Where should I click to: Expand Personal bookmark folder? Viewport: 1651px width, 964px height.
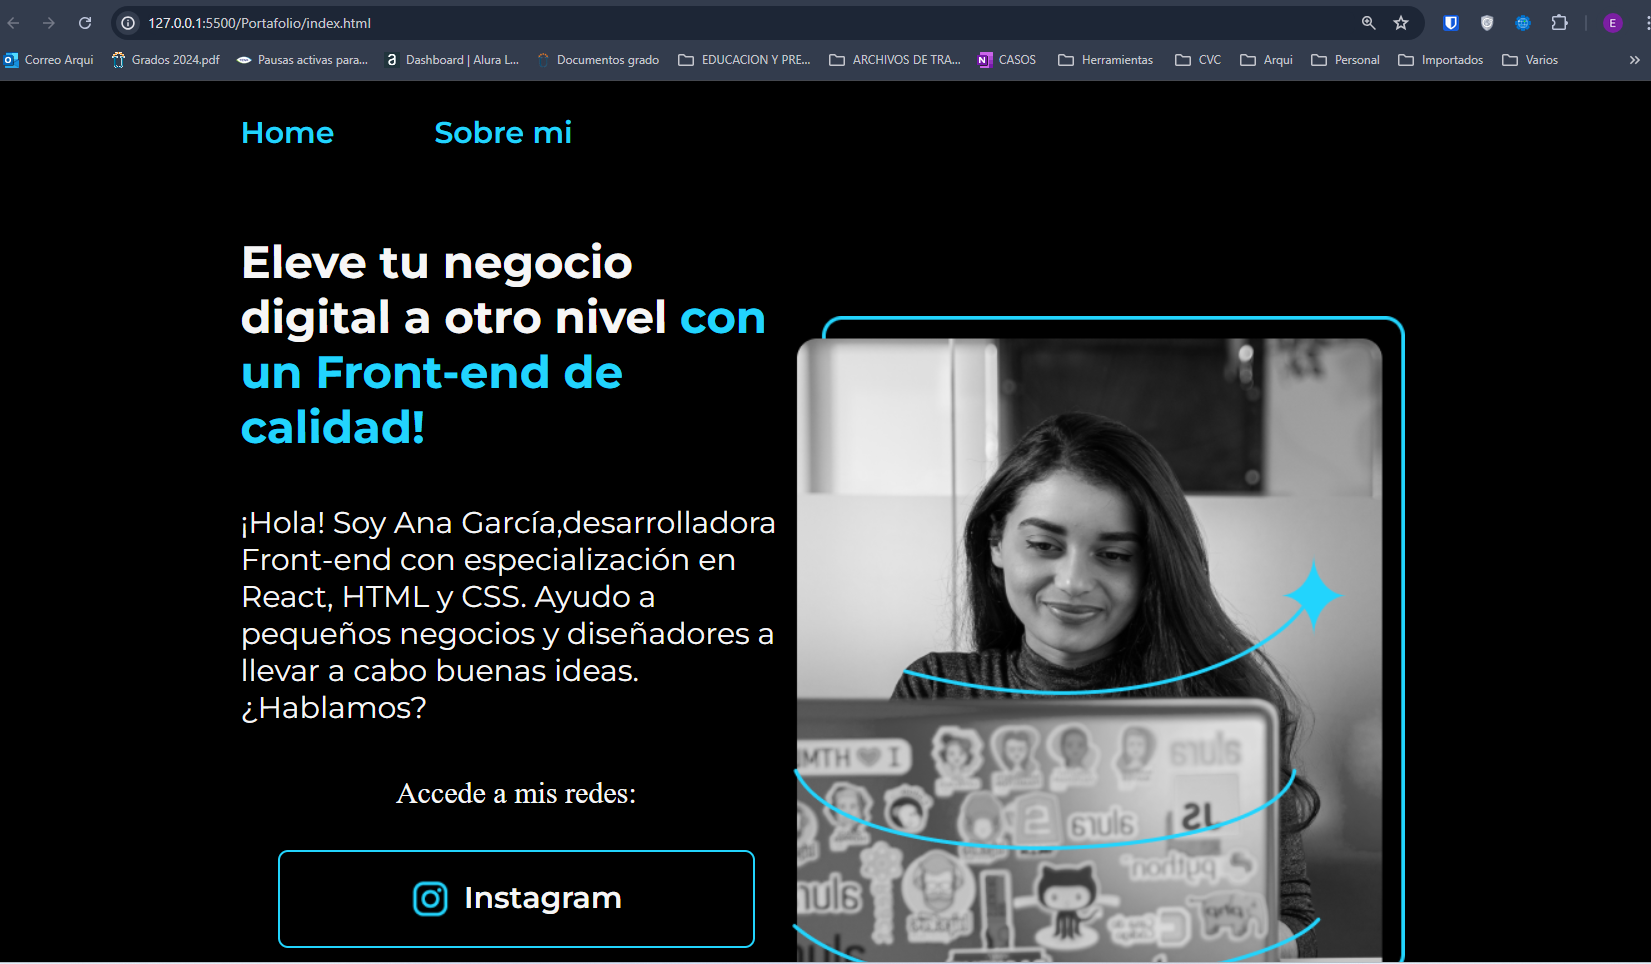(x=1346, y=60)
